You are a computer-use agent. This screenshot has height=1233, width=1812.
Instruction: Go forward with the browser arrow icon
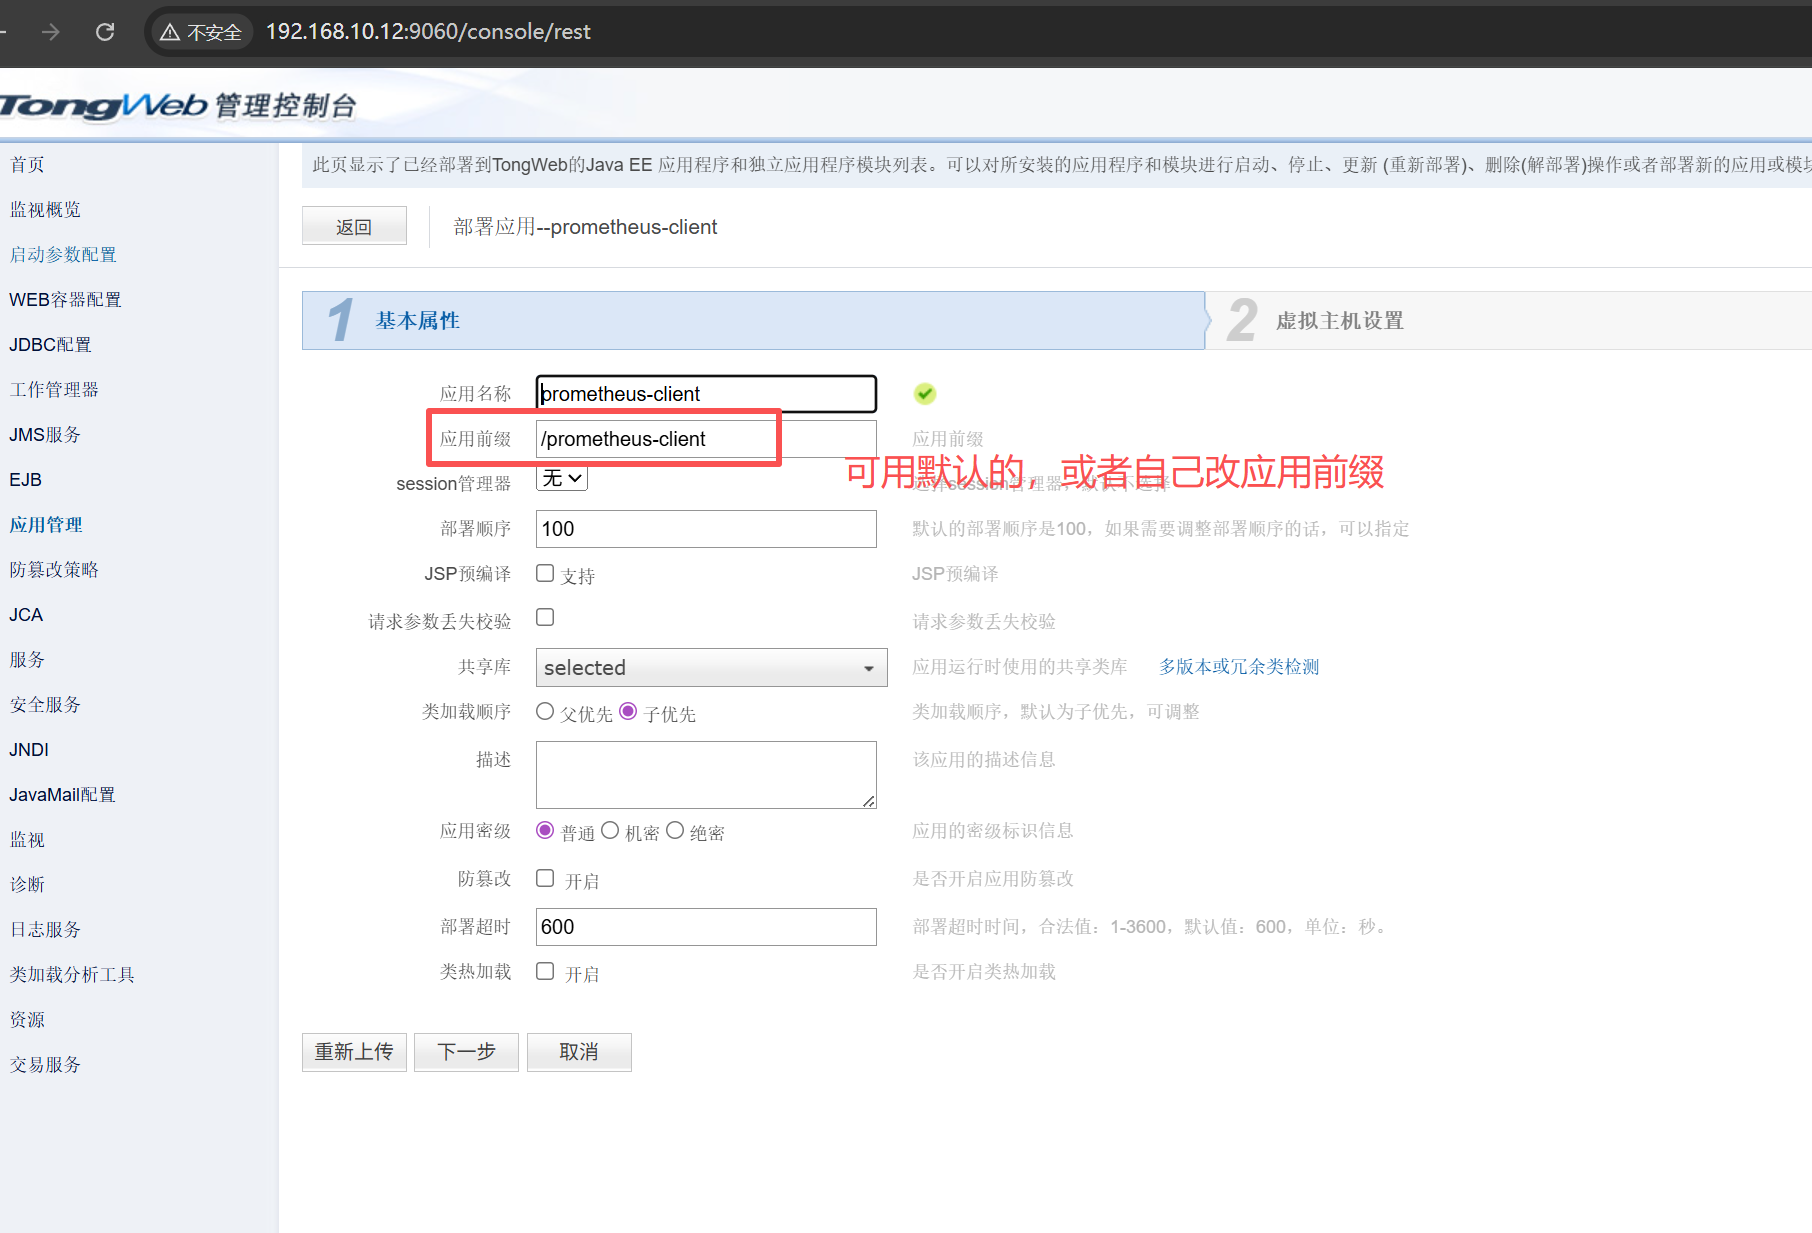pos(51,32)
